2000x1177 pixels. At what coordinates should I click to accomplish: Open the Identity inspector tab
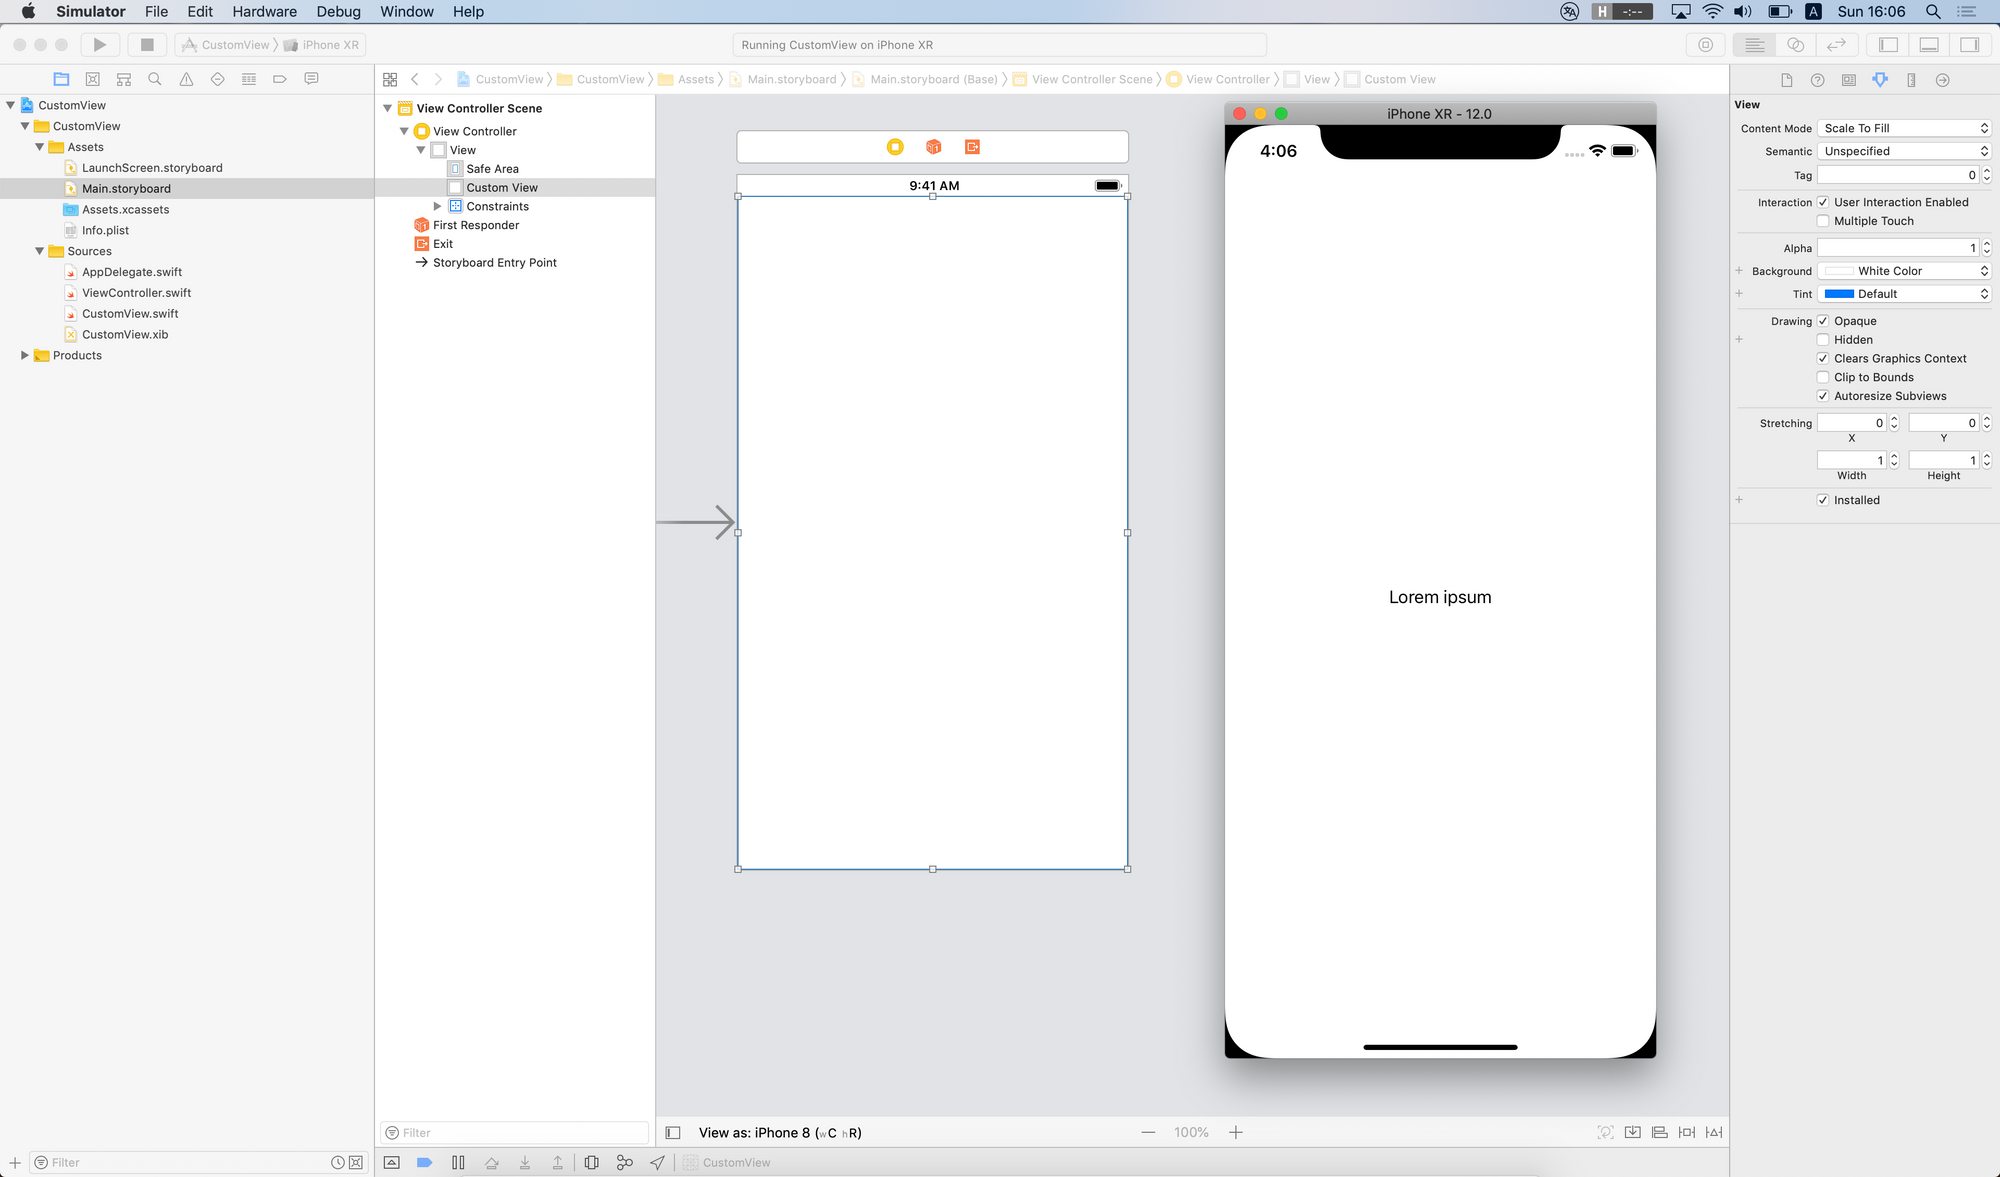[1849, 80]
